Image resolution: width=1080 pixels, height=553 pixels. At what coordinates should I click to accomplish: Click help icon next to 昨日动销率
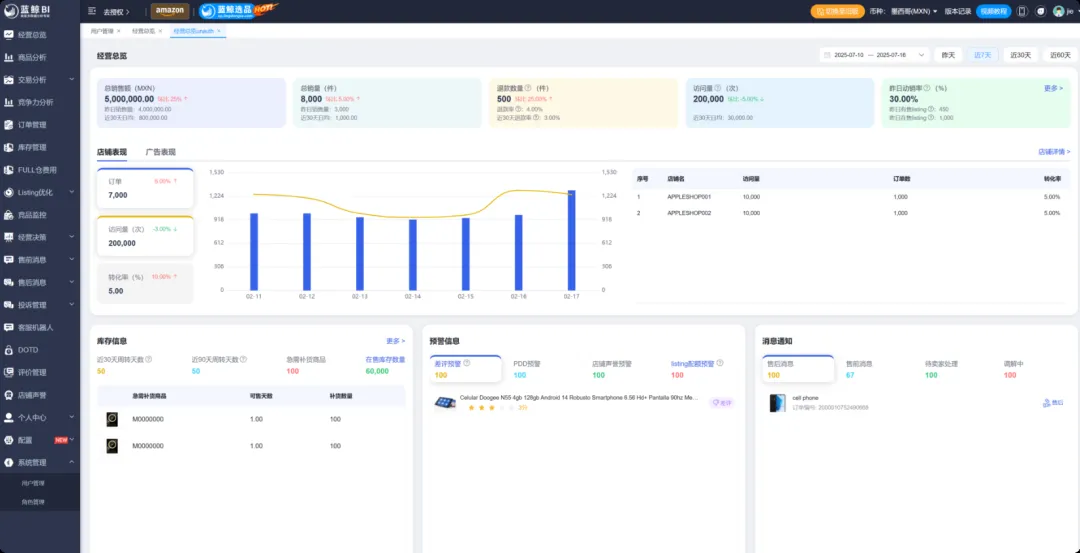[x=926, y=88]
